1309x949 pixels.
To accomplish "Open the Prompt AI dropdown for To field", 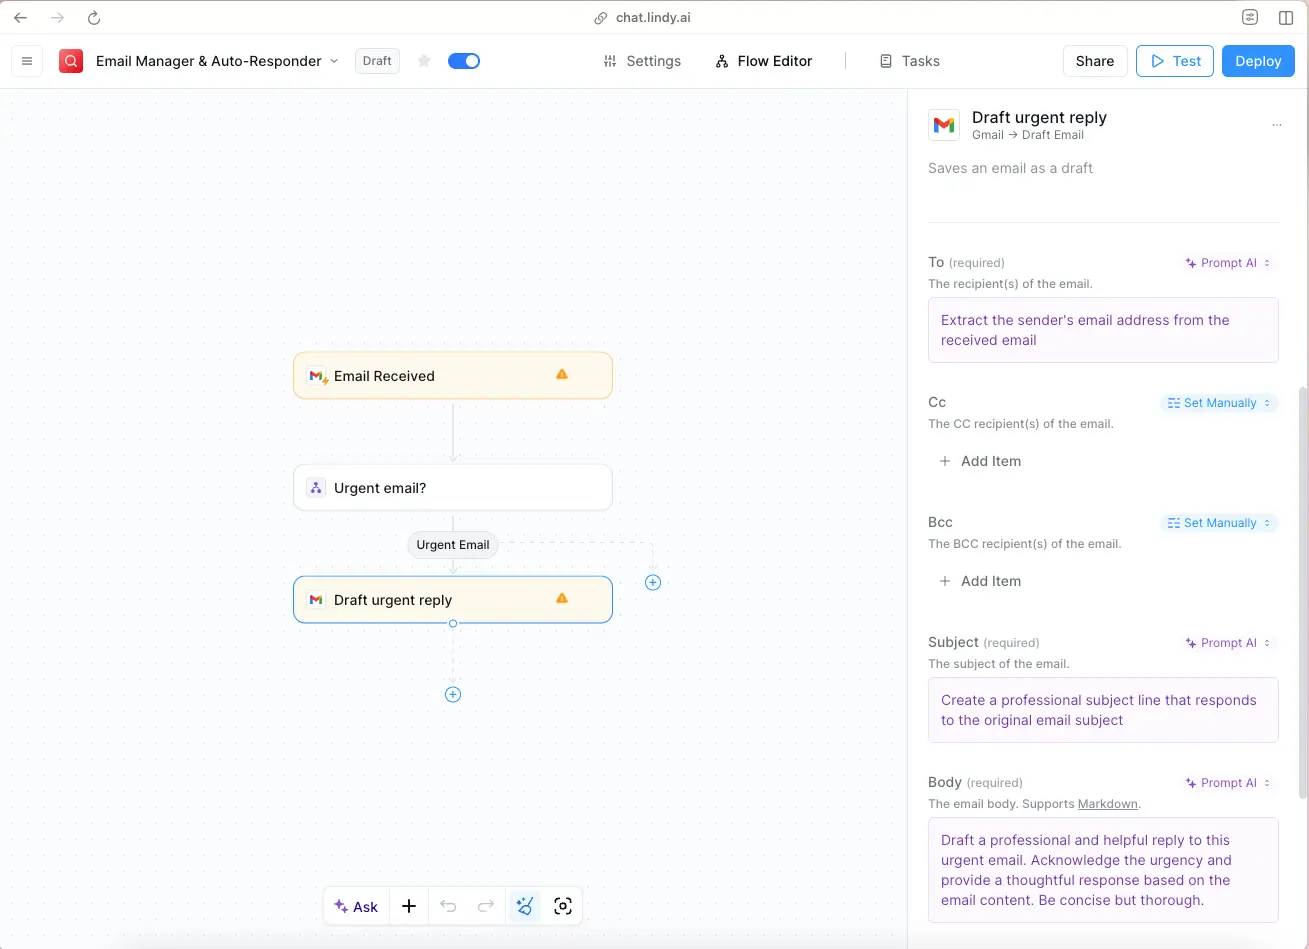I will [x=1228, y=263].
